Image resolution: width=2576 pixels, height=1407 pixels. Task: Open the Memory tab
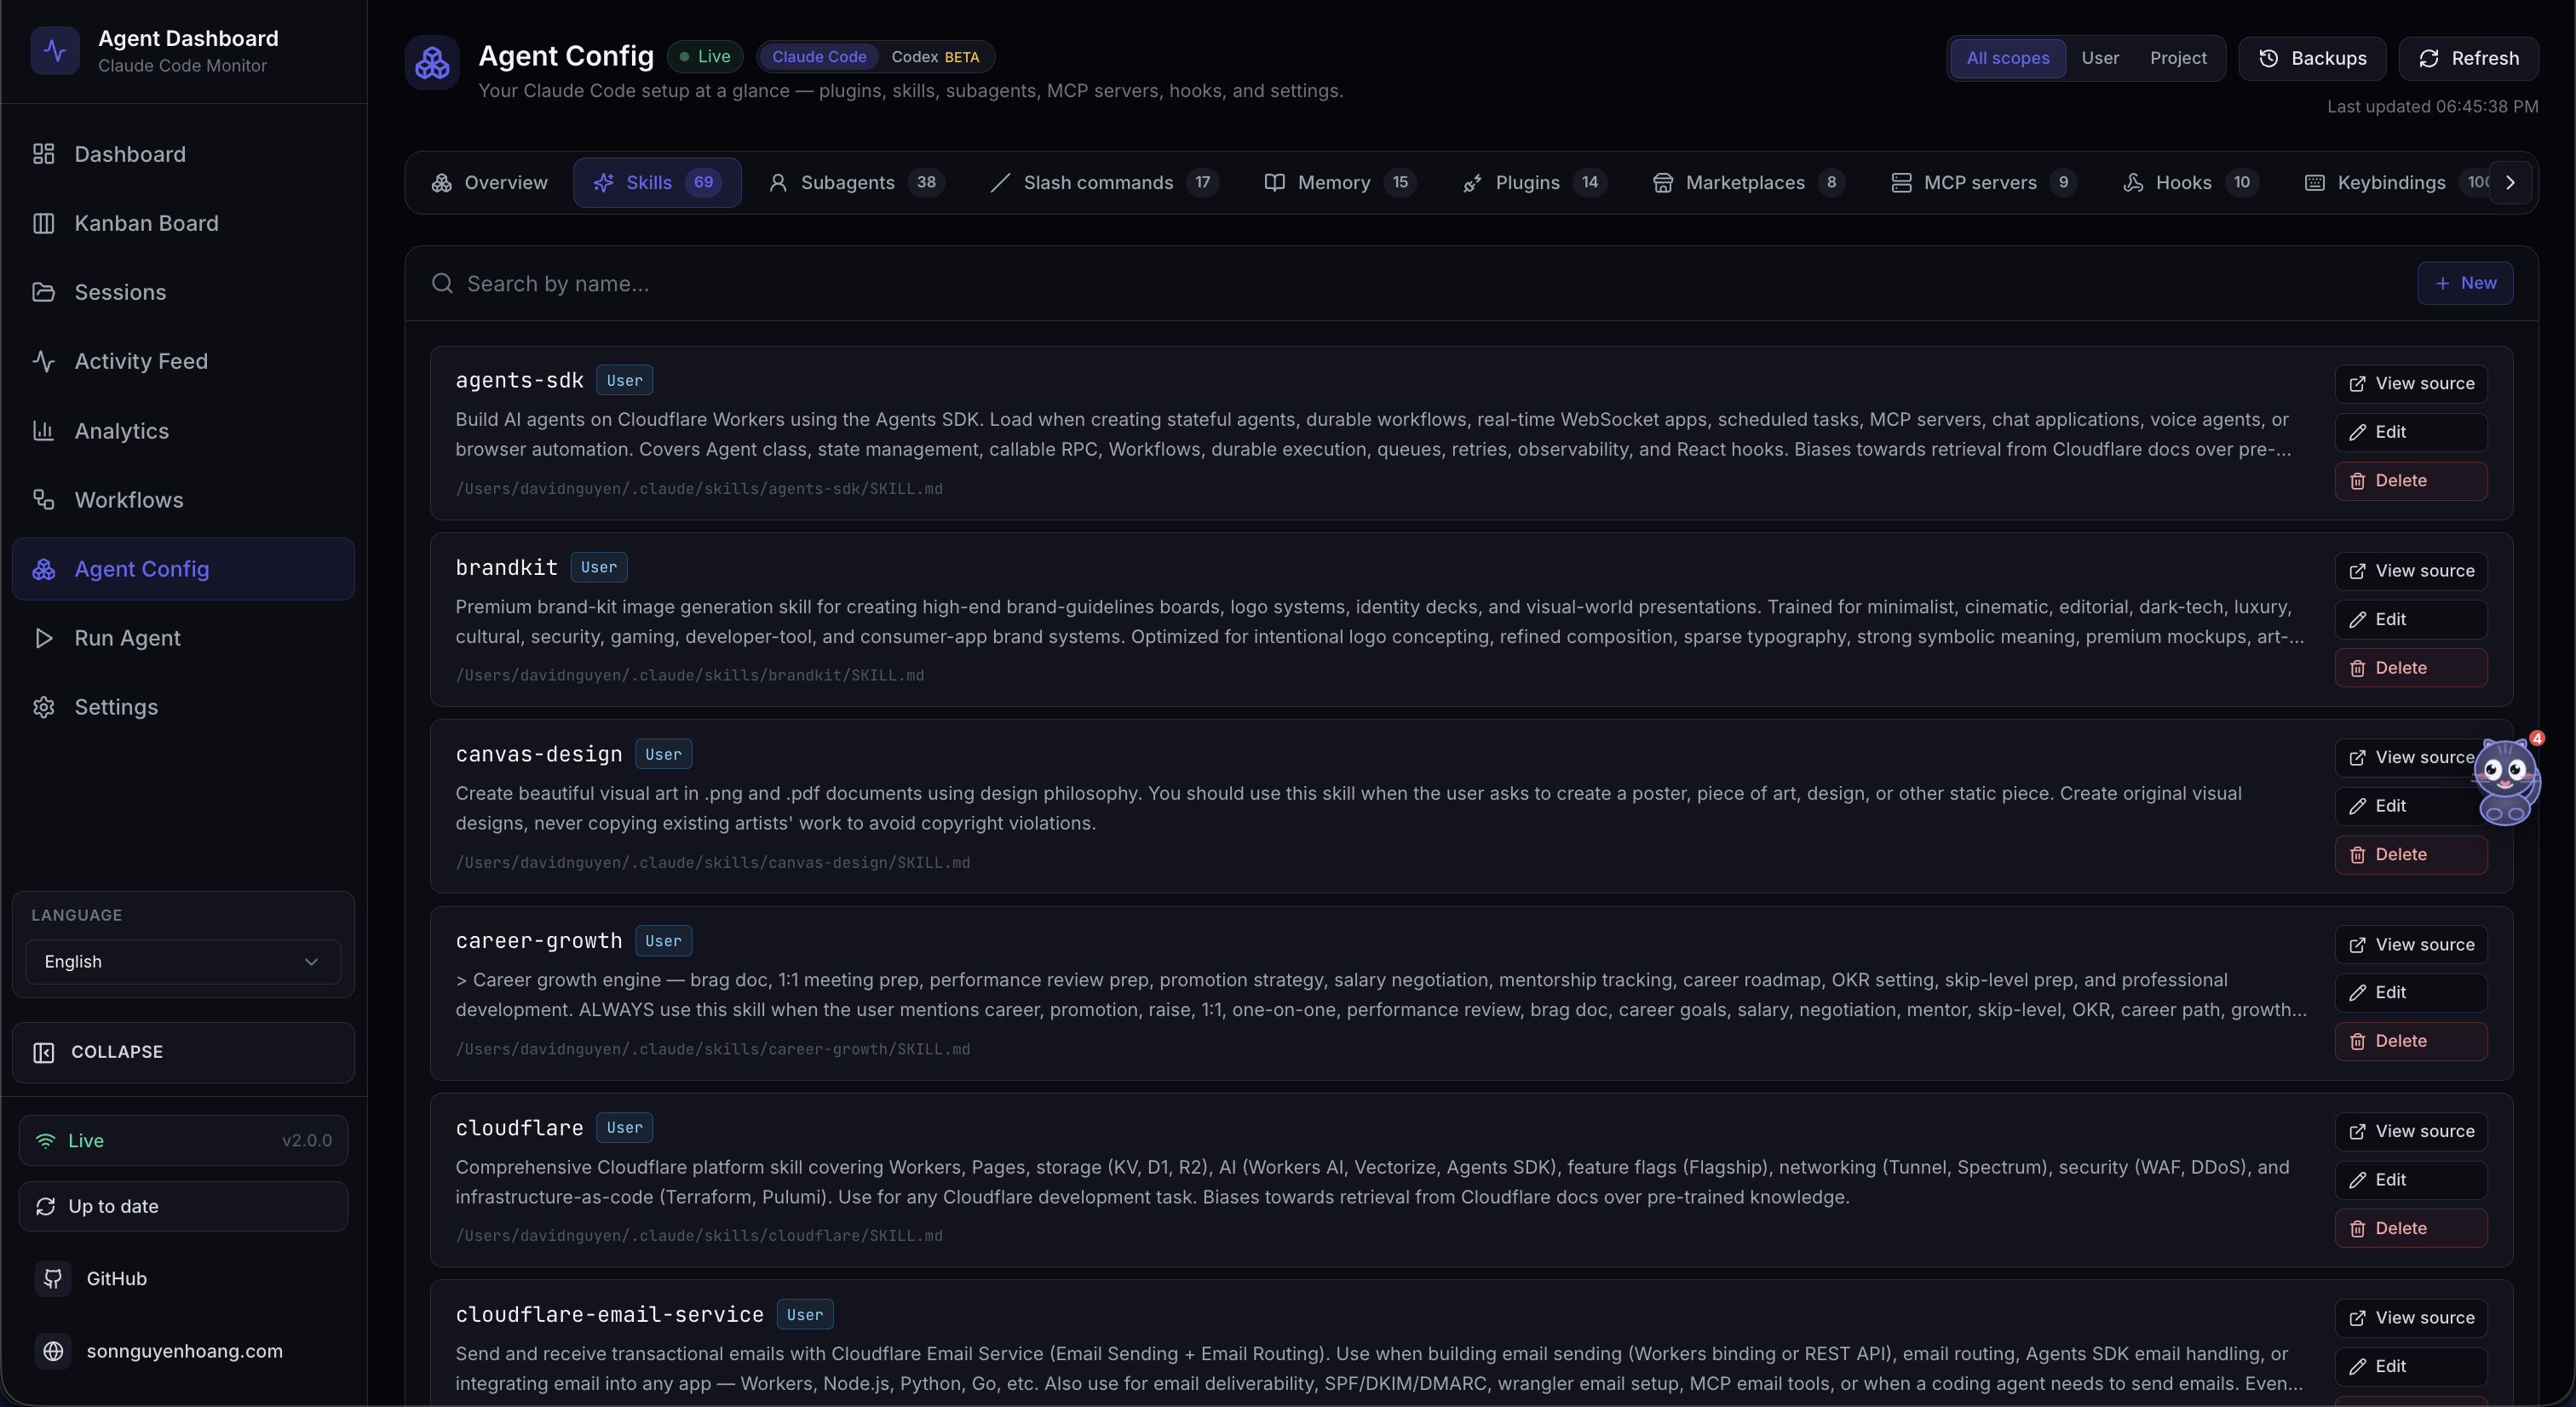[x=1340, y=182]
